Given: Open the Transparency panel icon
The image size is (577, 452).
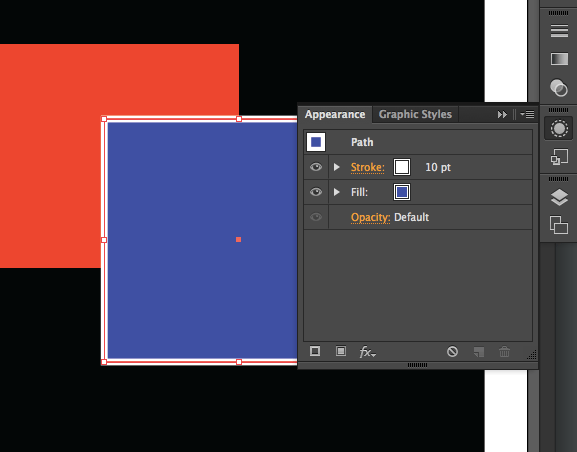Looking at the screenshot, I should (x=559, y=88).
